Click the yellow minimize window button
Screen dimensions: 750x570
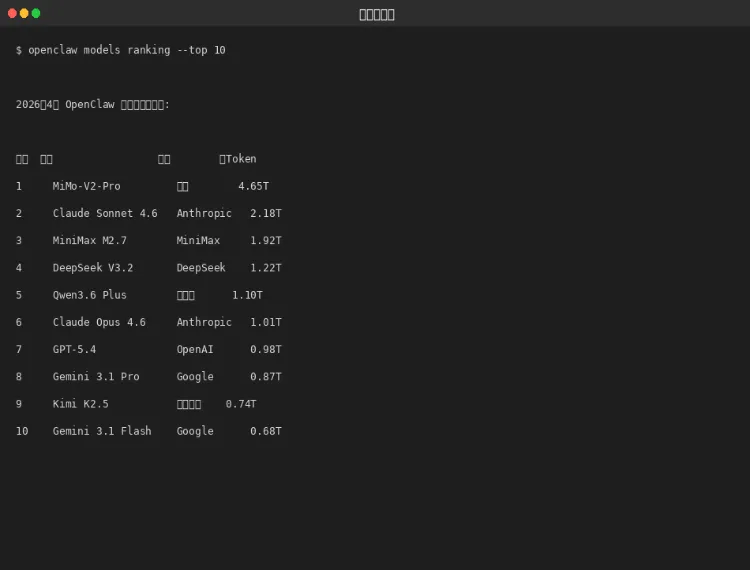(x=24, y=13)
